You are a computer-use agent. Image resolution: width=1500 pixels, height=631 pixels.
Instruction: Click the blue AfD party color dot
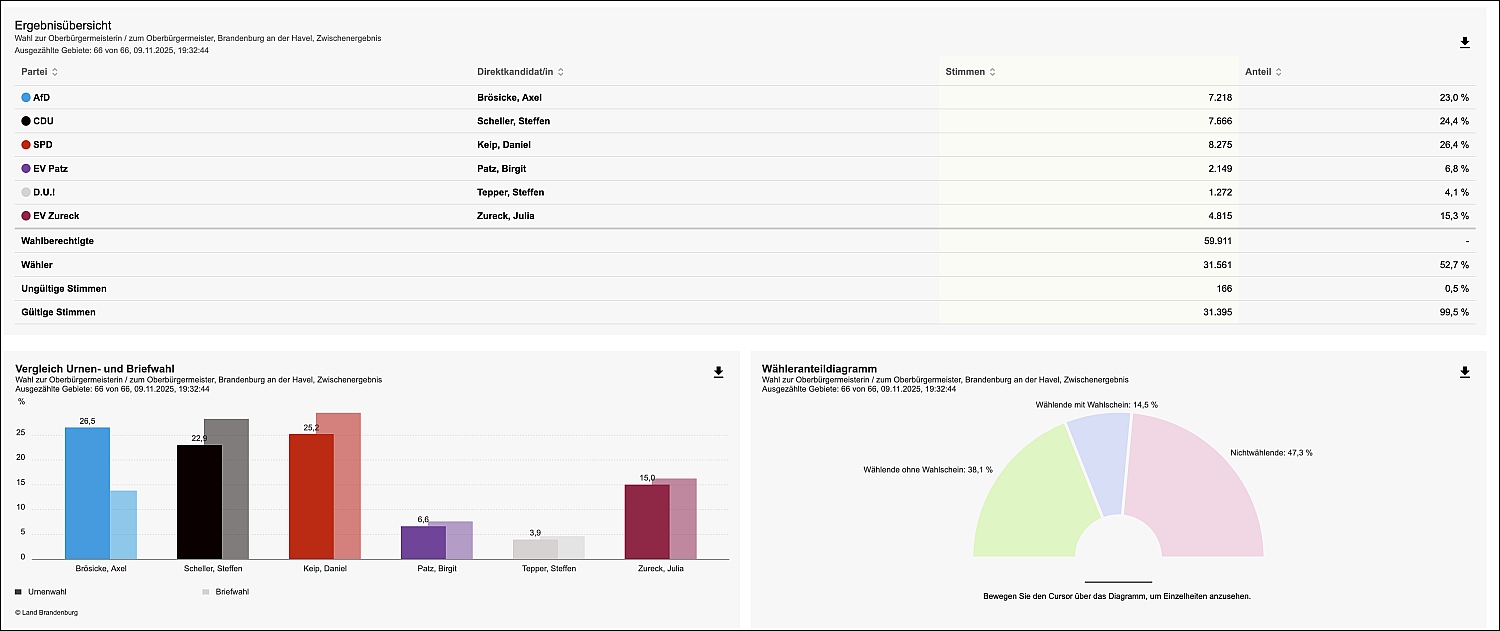(x=26, y=98)
